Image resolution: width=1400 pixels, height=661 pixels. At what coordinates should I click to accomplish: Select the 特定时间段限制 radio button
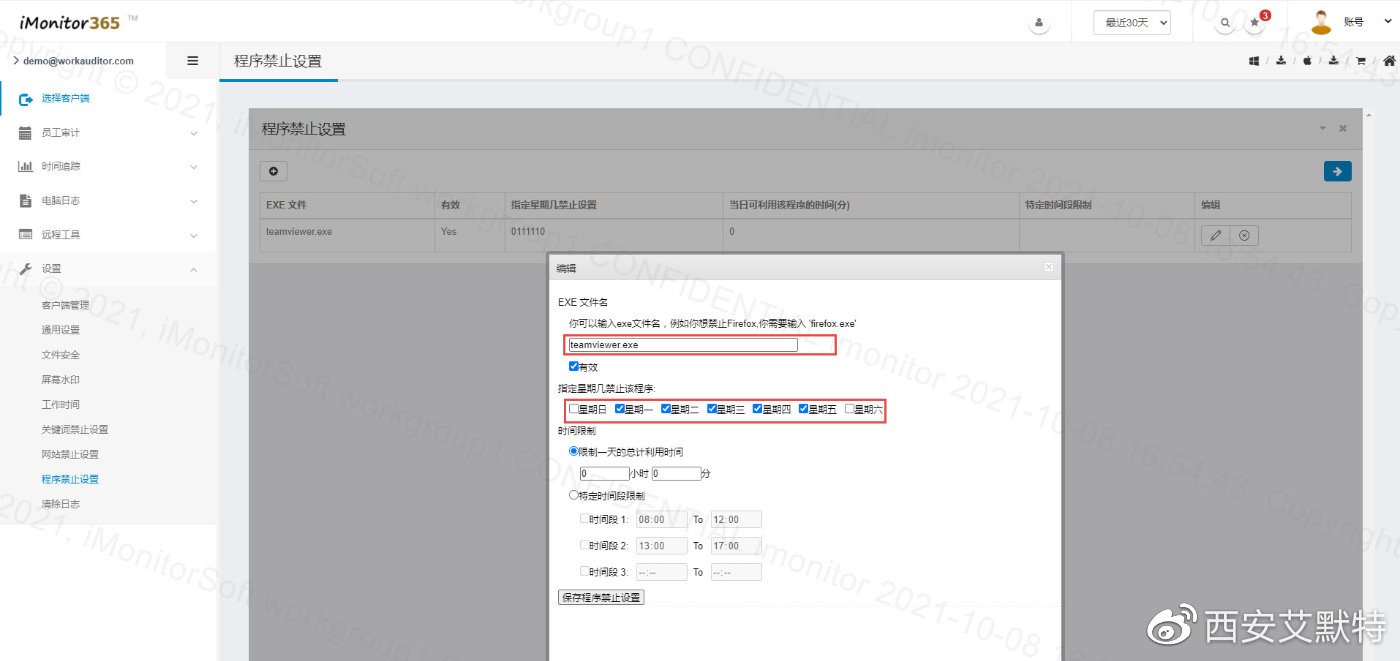tap(574, 495)
